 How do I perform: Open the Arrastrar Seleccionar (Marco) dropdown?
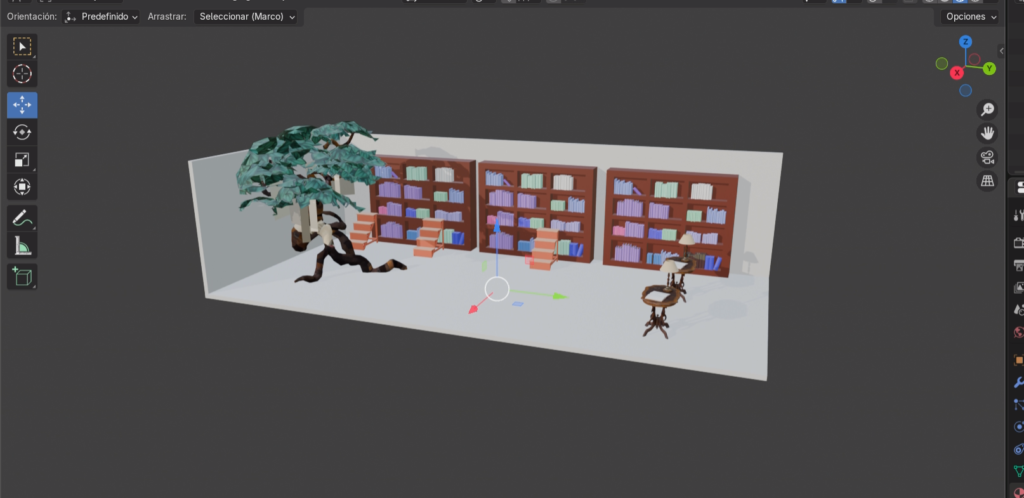pyautogui.click(x=246, y=17)
